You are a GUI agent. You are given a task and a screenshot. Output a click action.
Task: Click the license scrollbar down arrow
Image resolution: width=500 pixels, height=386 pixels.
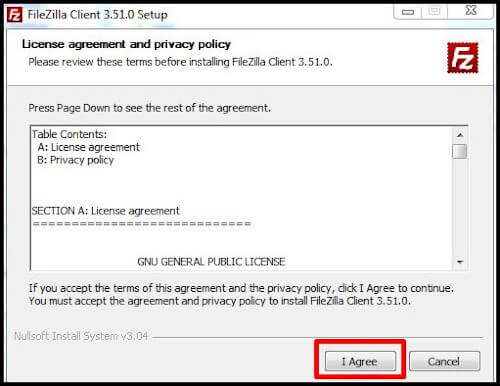[460, 262]
